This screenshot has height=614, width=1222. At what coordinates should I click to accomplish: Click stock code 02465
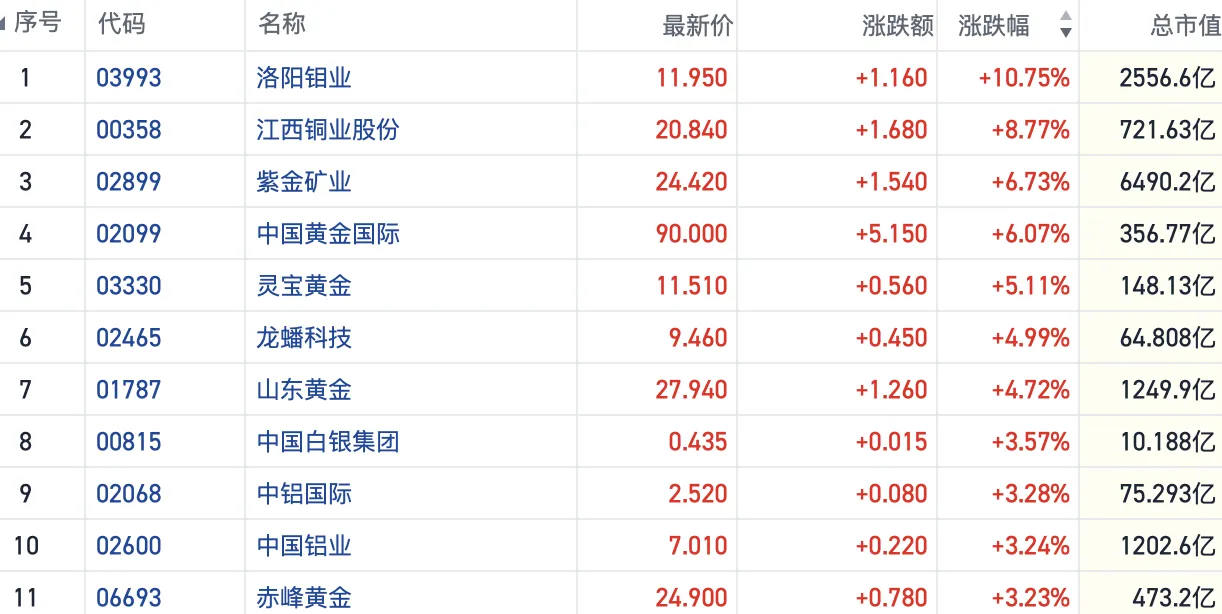coord(128,338)
